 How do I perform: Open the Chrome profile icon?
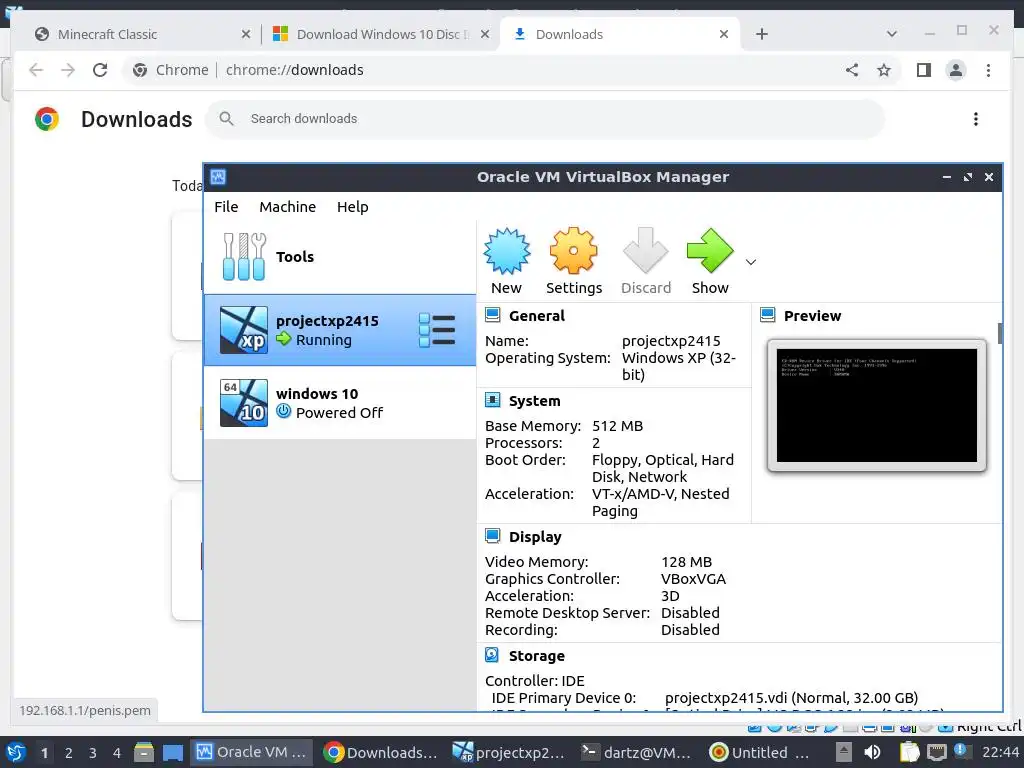pos(955,70)
